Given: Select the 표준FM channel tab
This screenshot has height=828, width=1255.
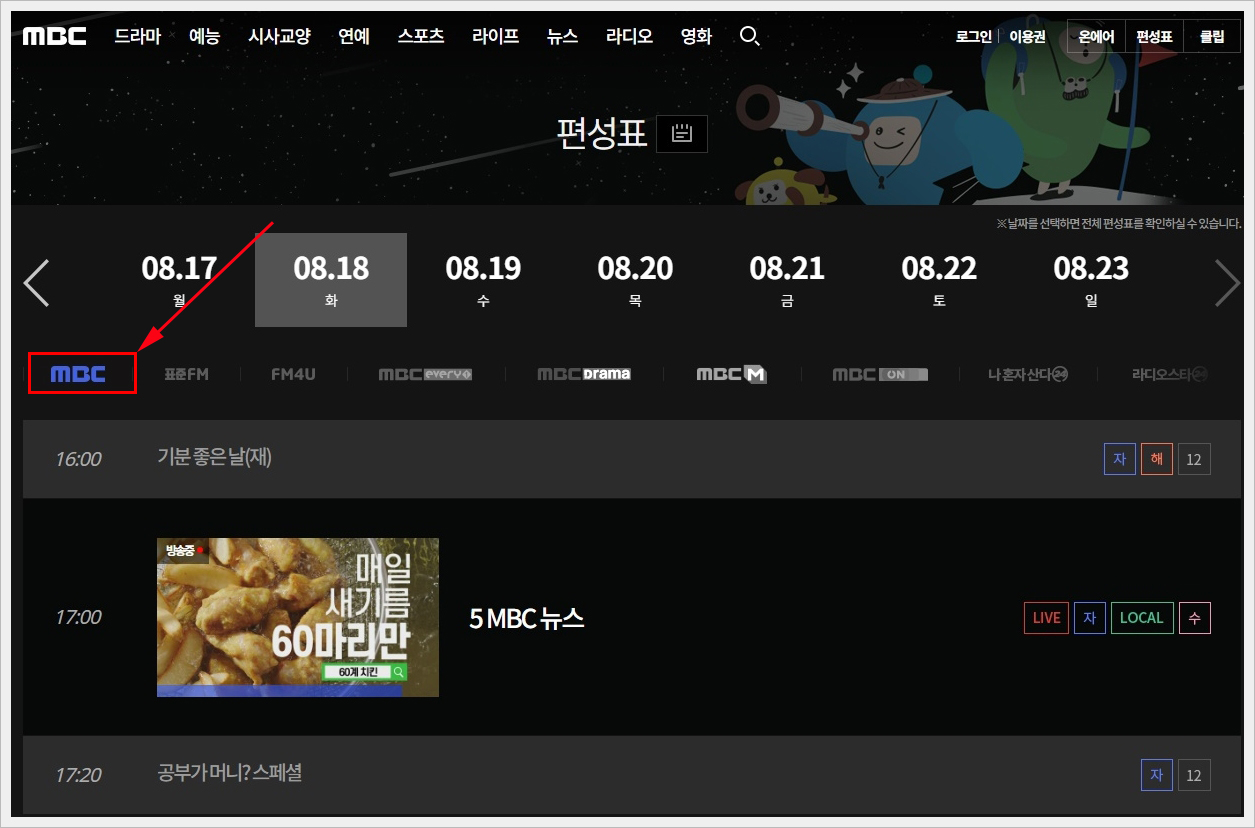Looking at the screenshot, I should click(x=187, y=374).
